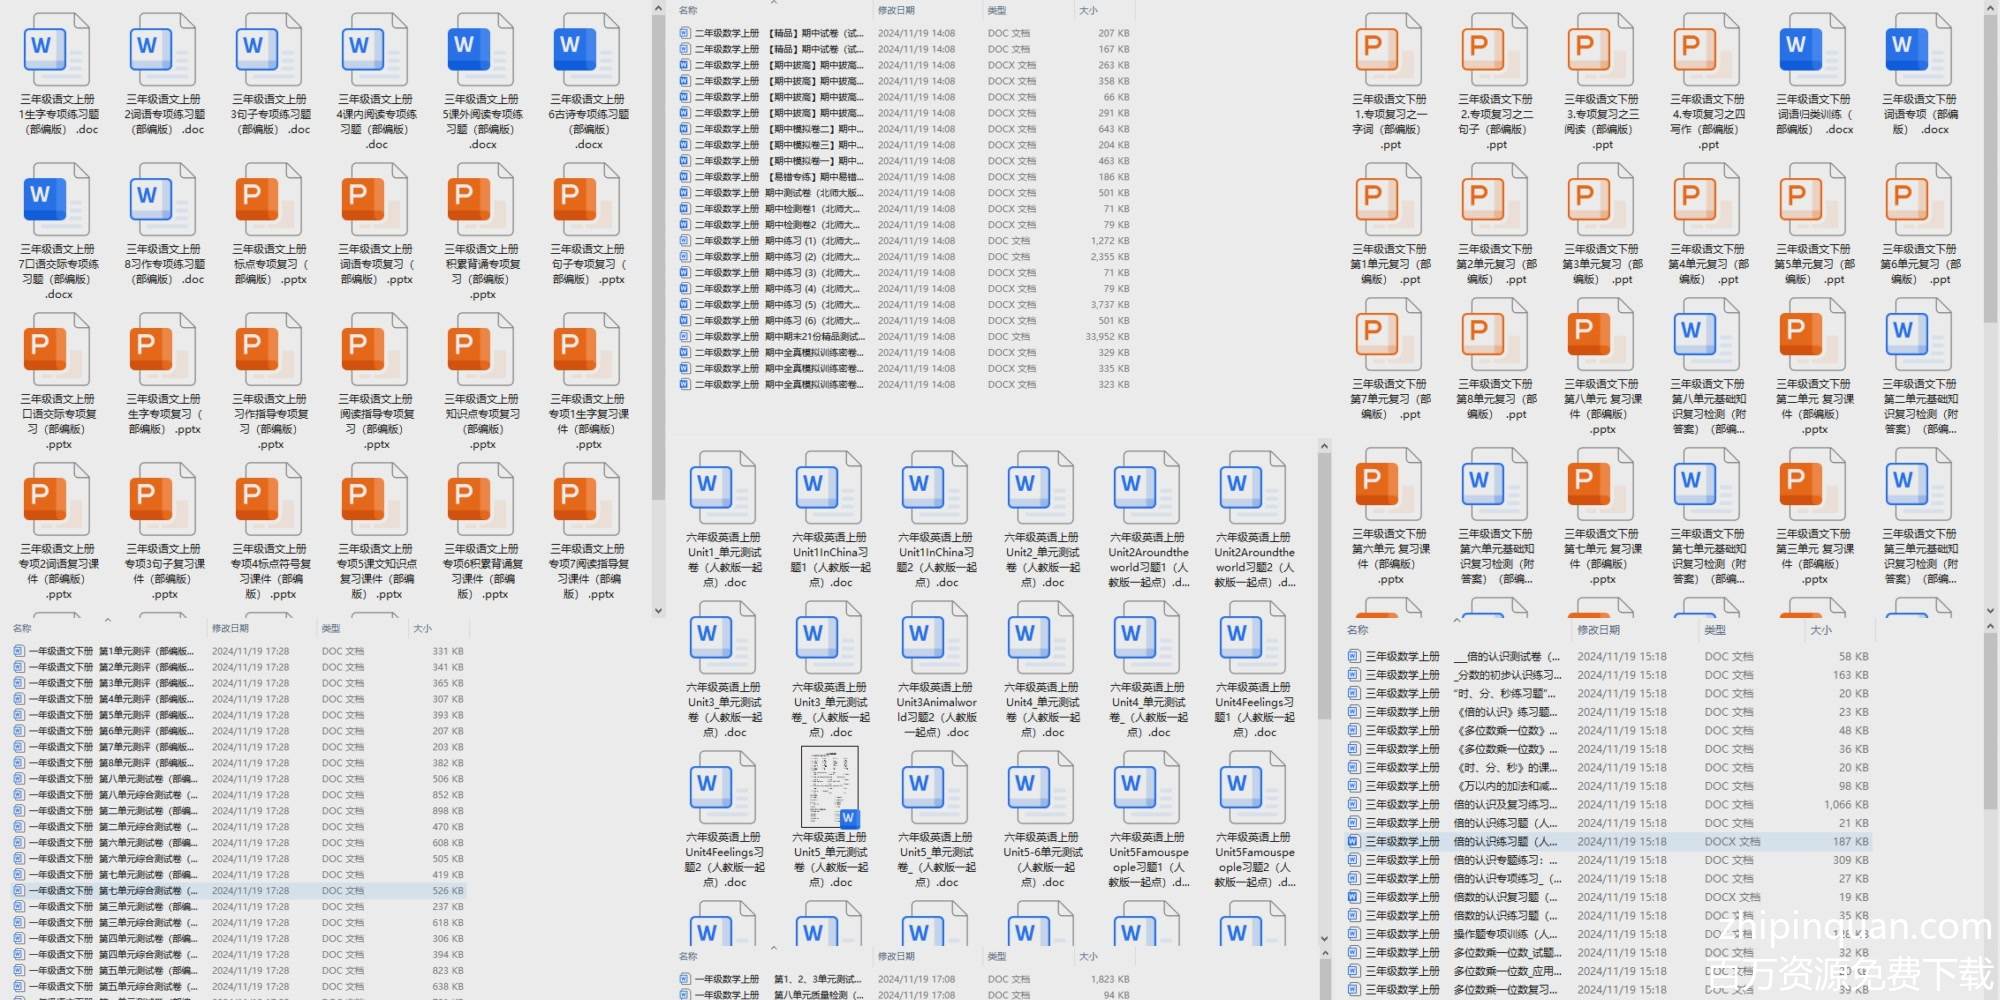Select 三年级数学上册 操作题专项训练 row

point(1609,934)
